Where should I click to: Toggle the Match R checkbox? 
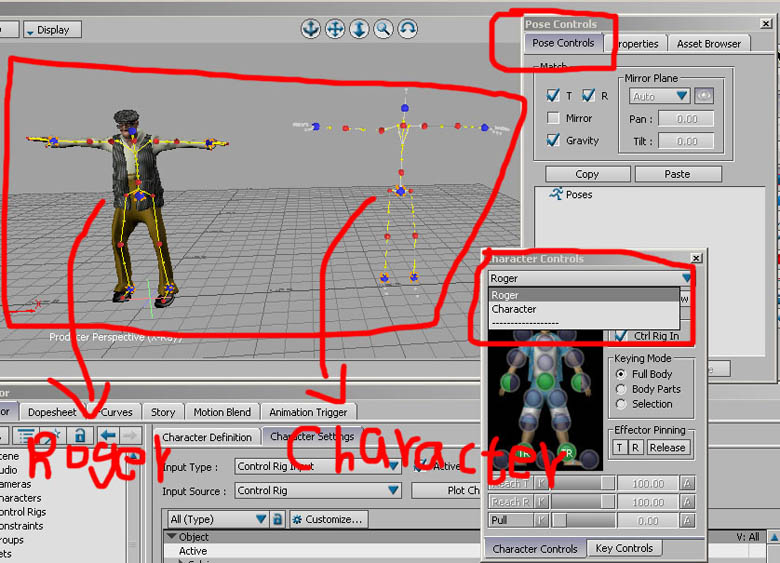(x=588, y=95)
